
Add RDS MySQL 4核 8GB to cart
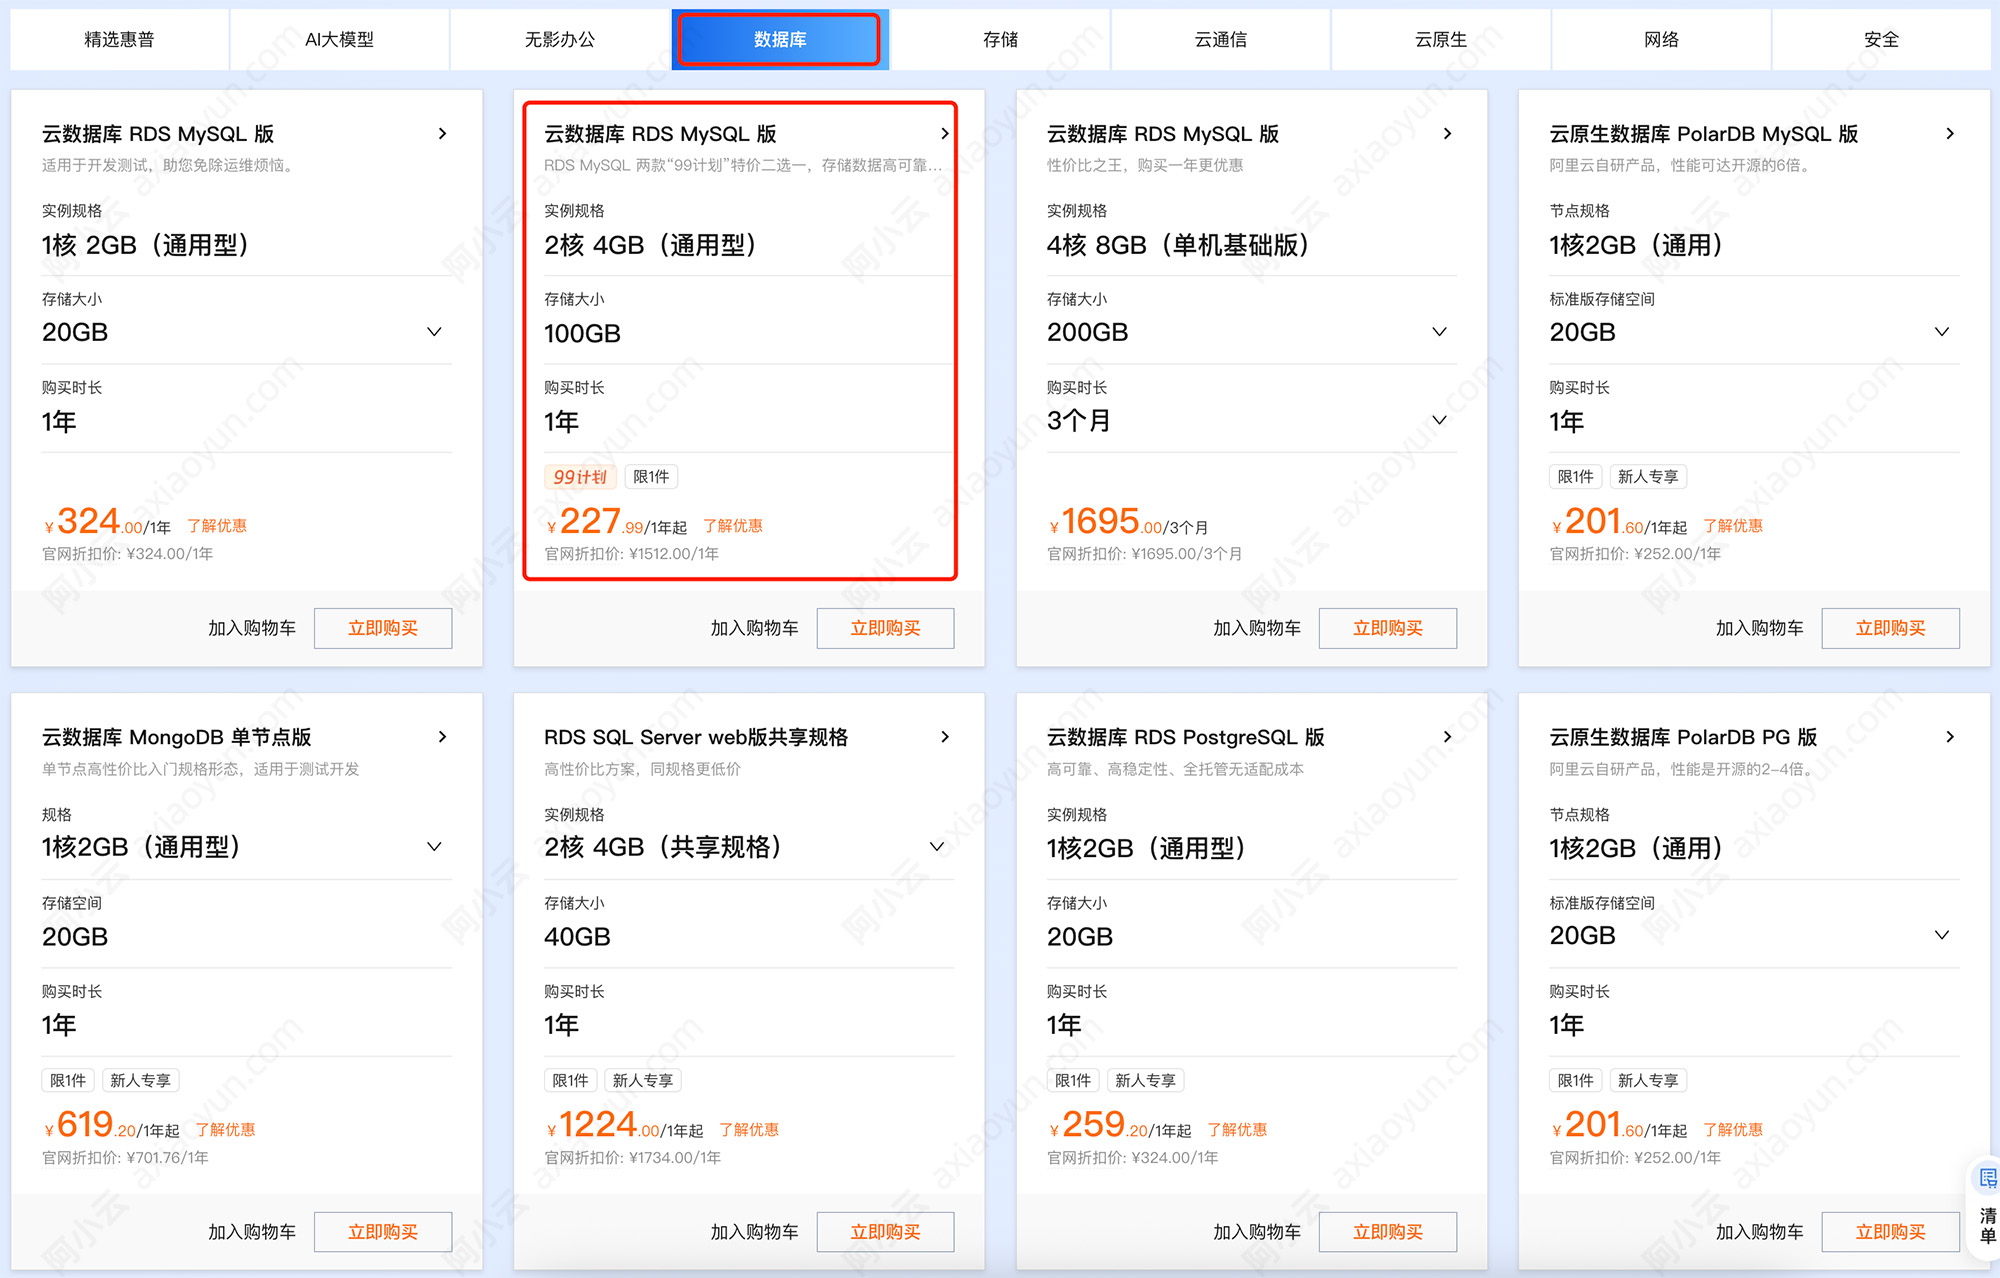(x=1257, y=628)
